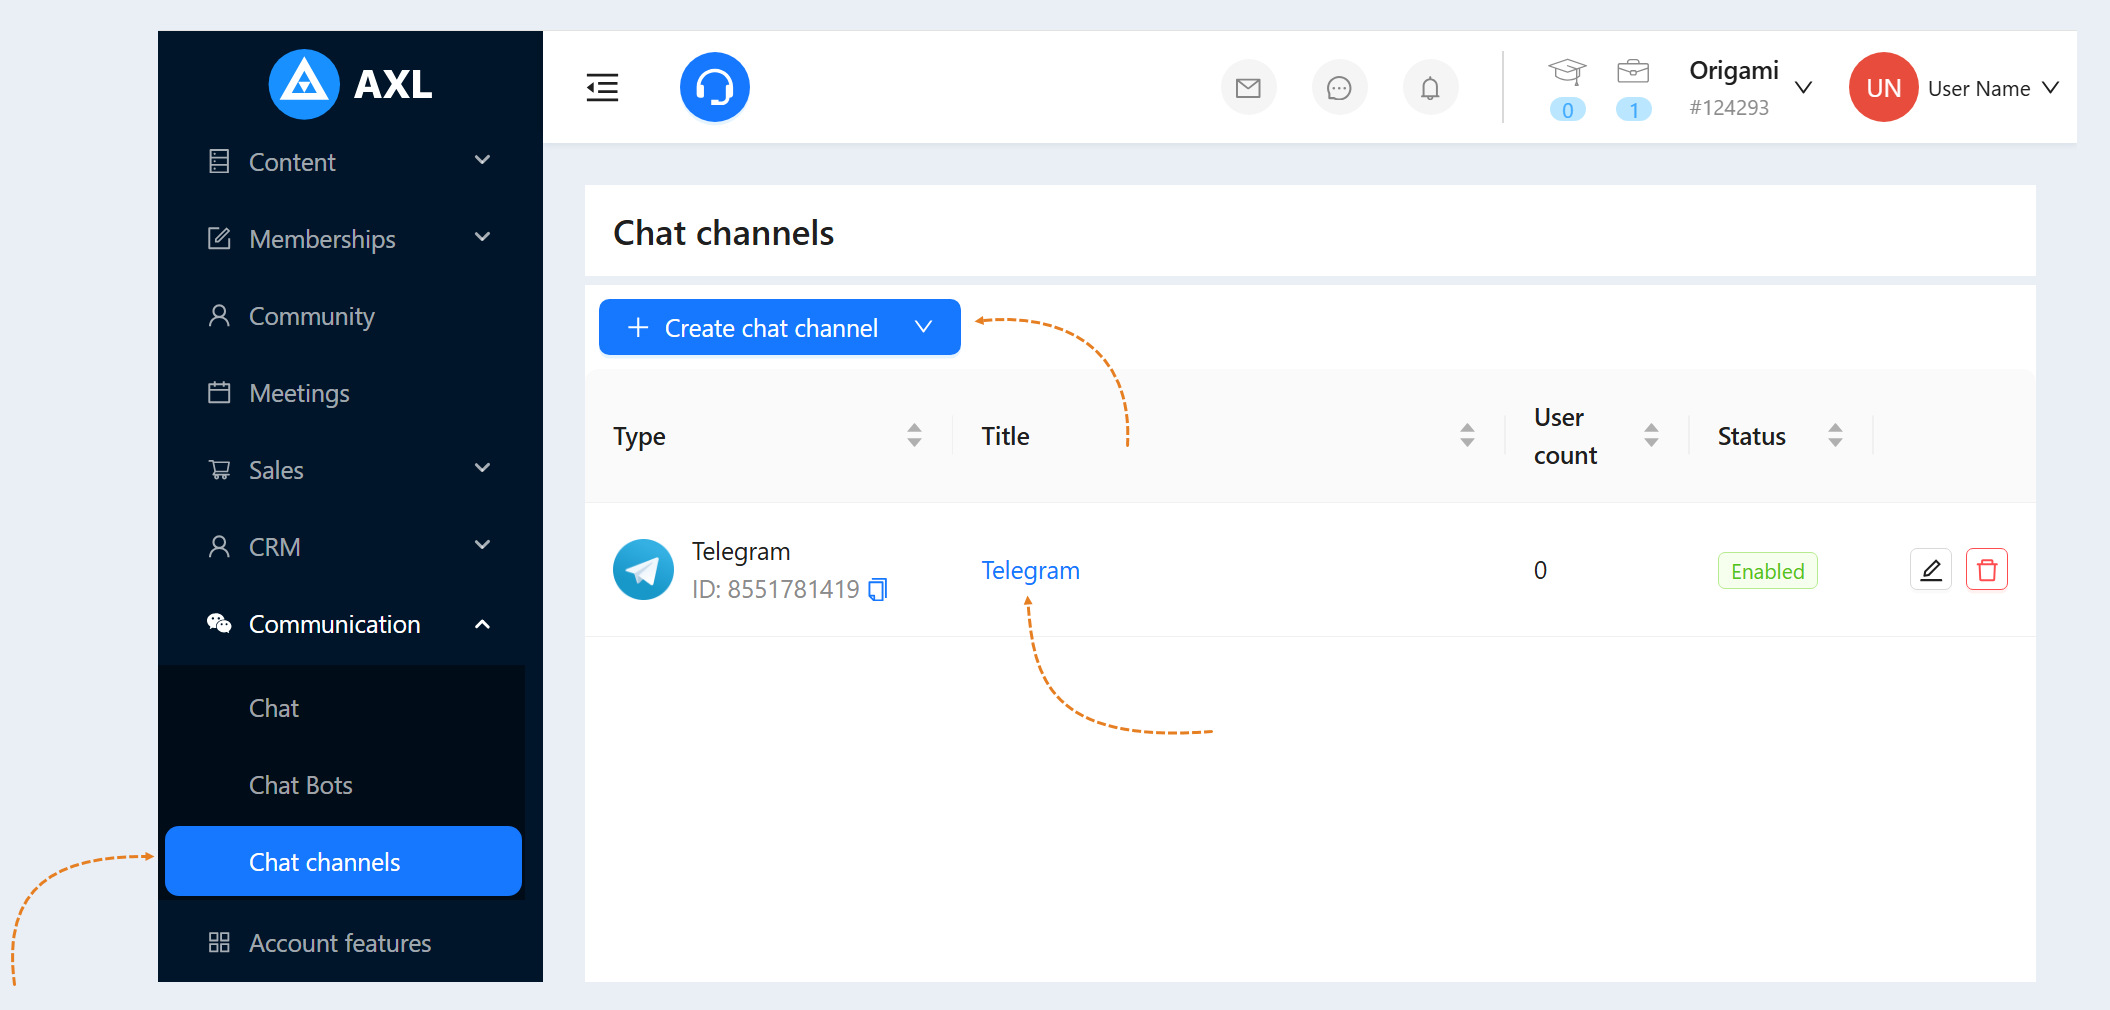This screenshot has height=1010, width=2110.
Task: Click the graduation cap courses icon
Action: (x=1567, y=71)
